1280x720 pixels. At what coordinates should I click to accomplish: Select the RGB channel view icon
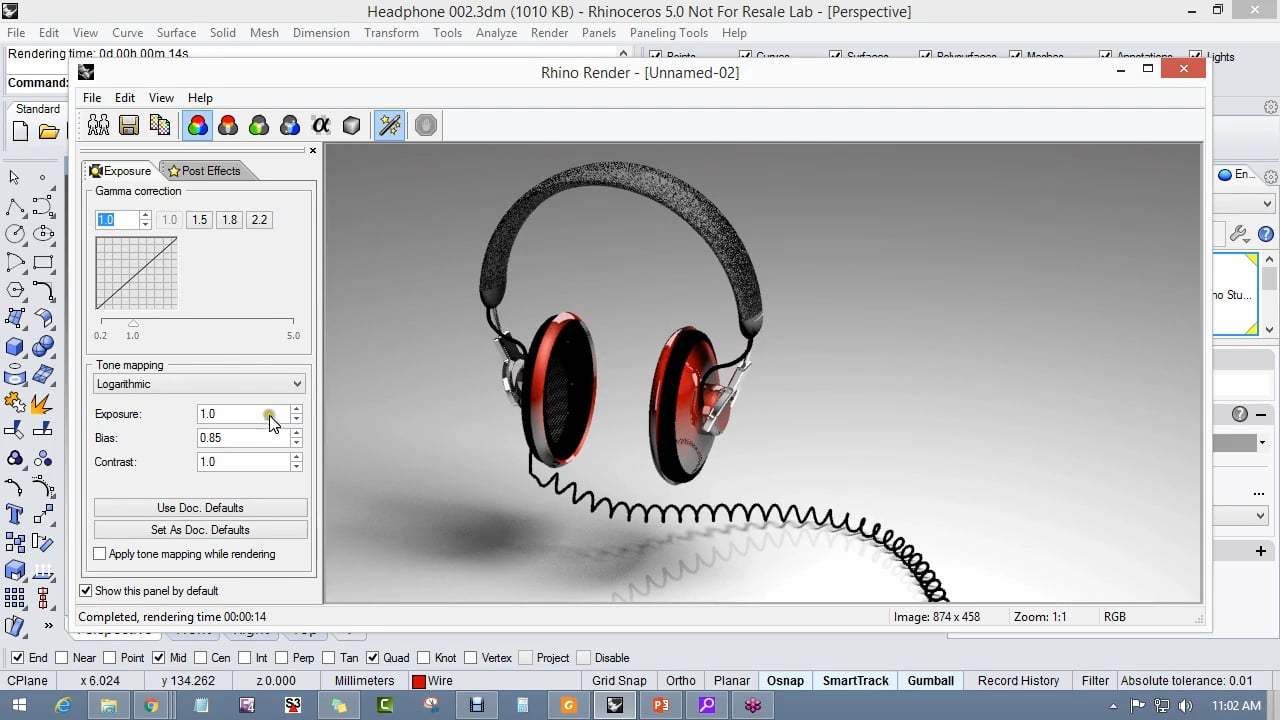pyautogui.click(x=197, y=125)
